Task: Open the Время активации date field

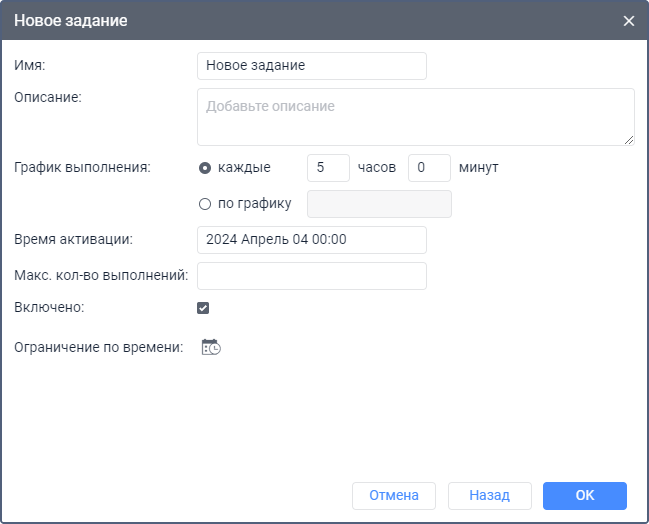Action: coord(312,240)
